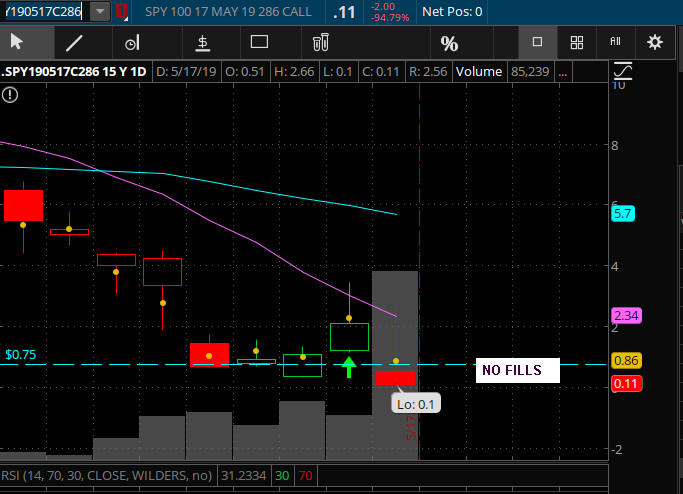Pick the clock time-based drawing tool
683x494 pixels.
132,42
